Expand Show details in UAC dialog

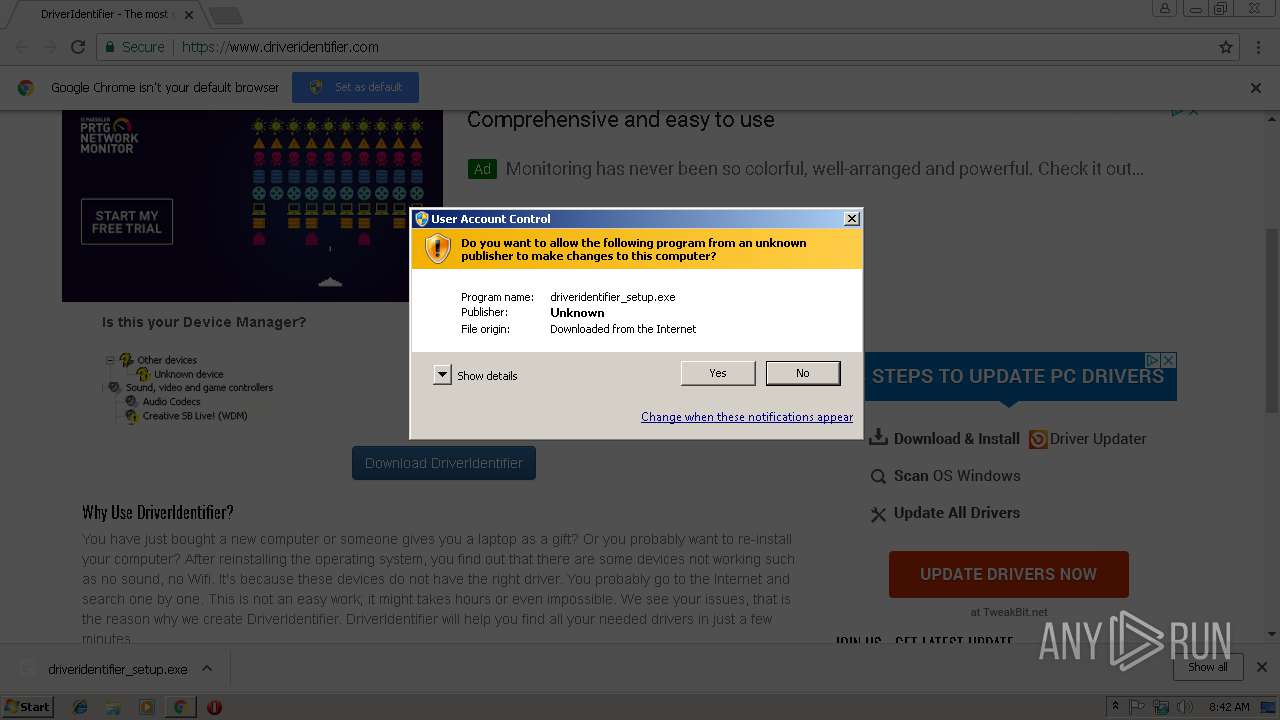click(443, 375)
